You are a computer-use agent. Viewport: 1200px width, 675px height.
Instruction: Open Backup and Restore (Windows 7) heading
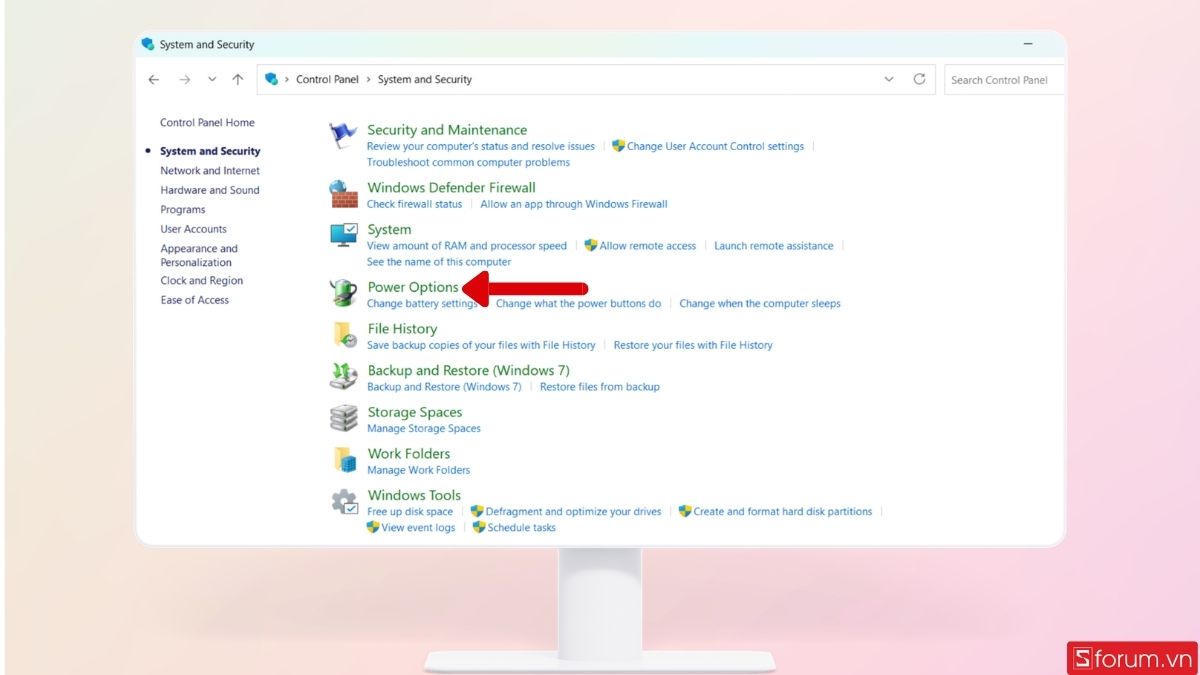(468, 370)
